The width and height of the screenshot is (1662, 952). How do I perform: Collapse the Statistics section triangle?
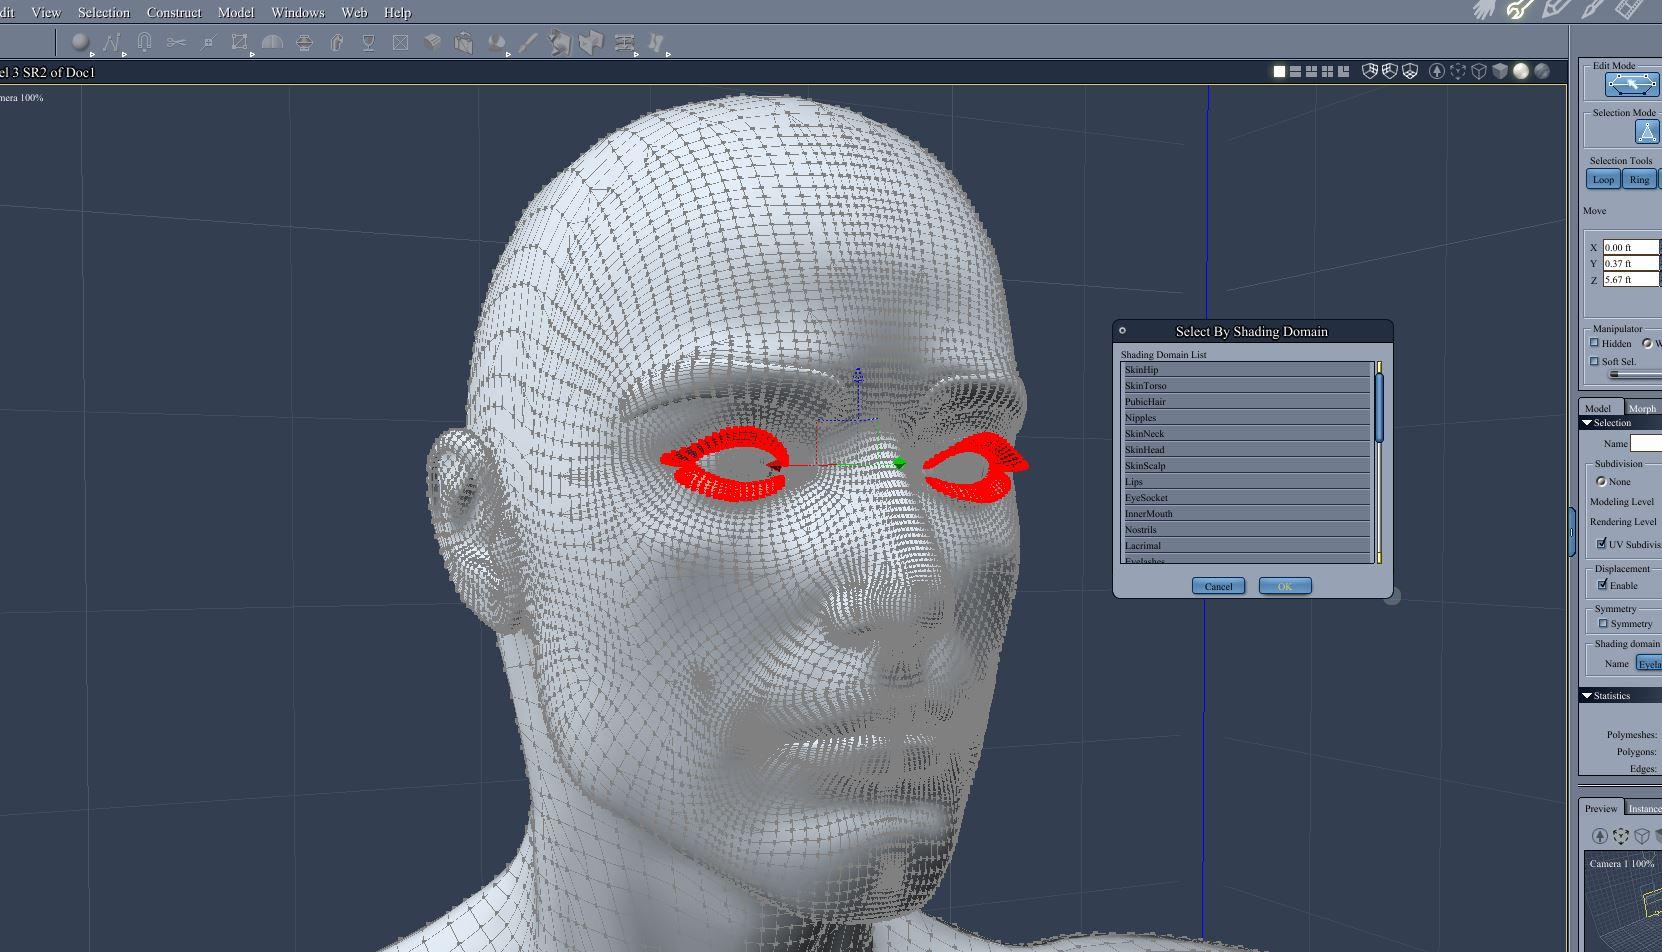pyautogui.click(x=1587, y=695)
